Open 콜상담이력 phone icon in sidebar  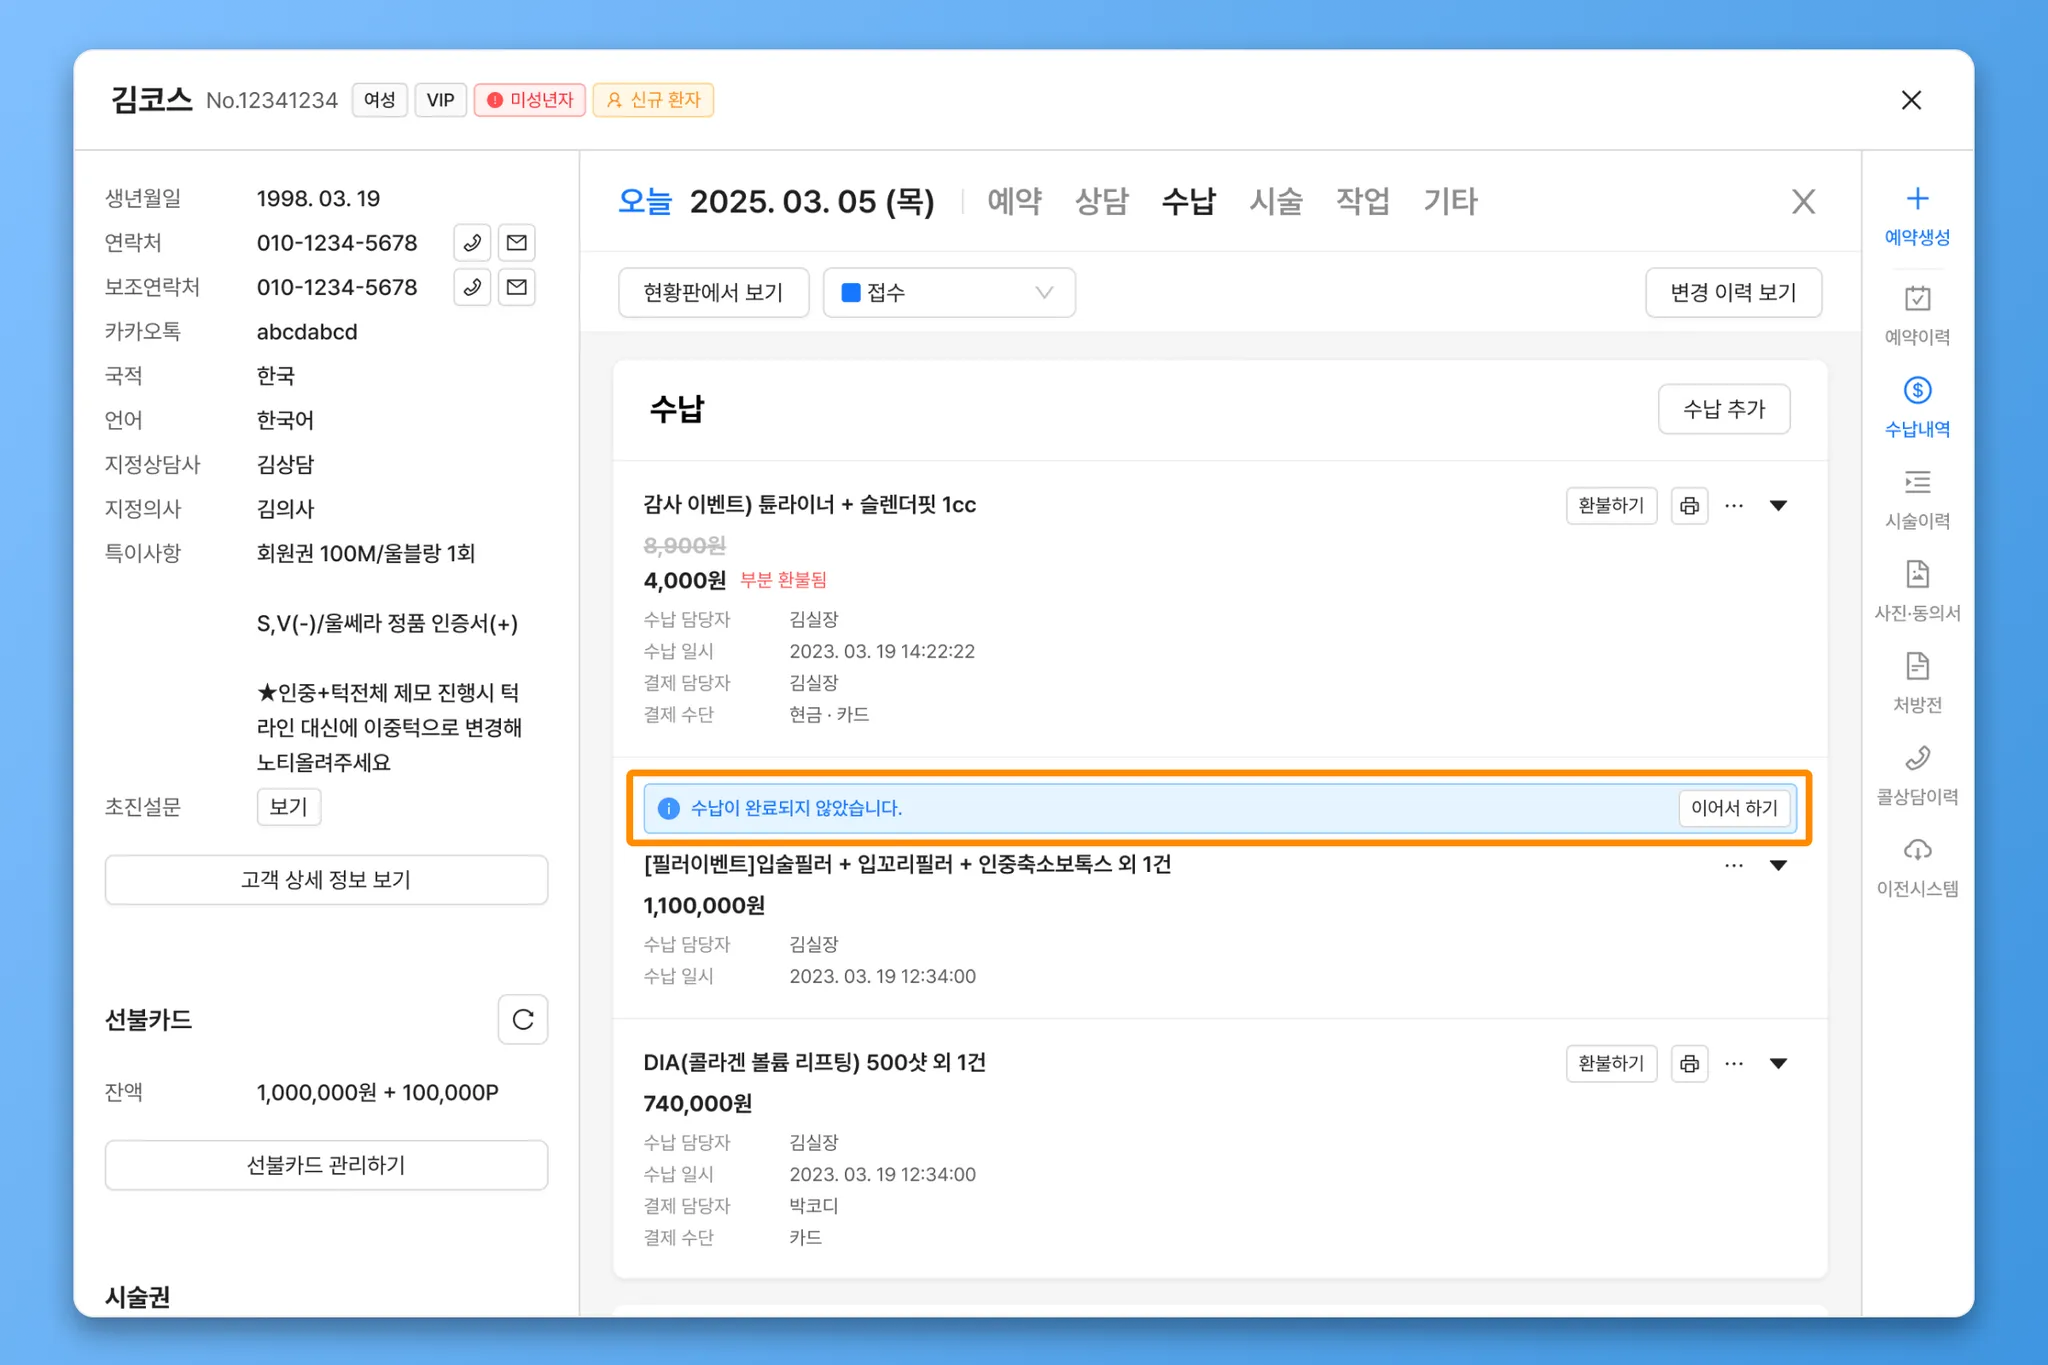tap(1916, 759)
